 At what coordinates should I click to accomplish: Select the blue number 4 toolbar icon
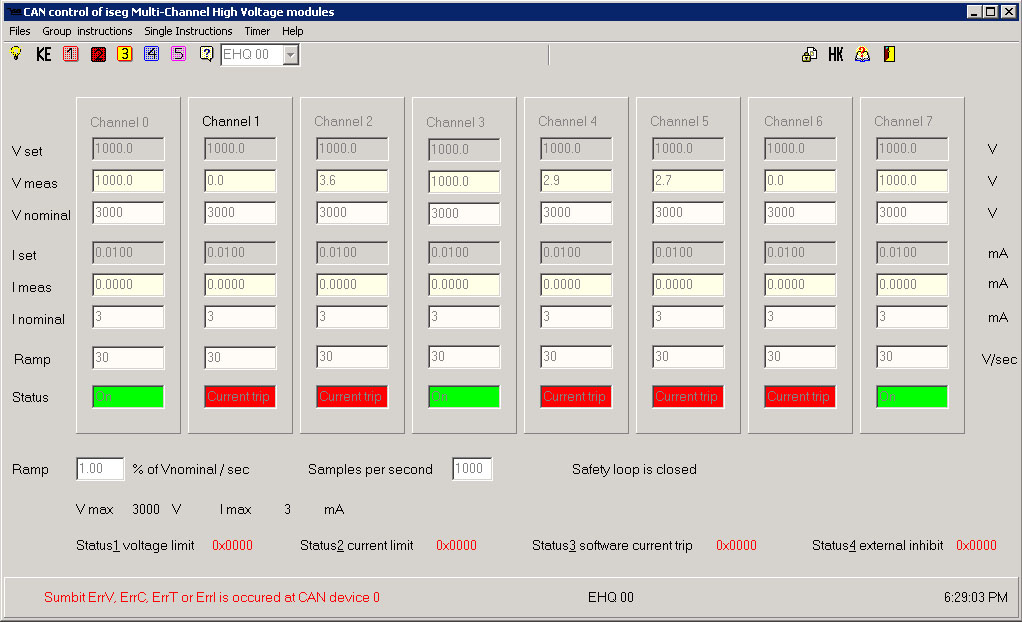pos(151,54)
